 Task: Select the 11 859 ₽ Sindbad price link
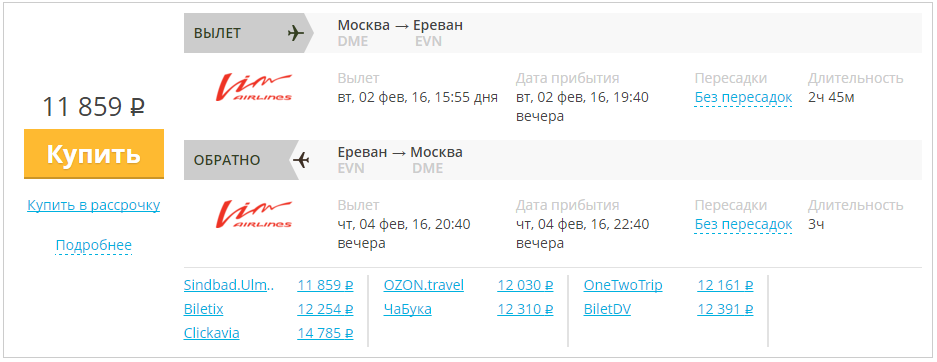coord(325,286)
